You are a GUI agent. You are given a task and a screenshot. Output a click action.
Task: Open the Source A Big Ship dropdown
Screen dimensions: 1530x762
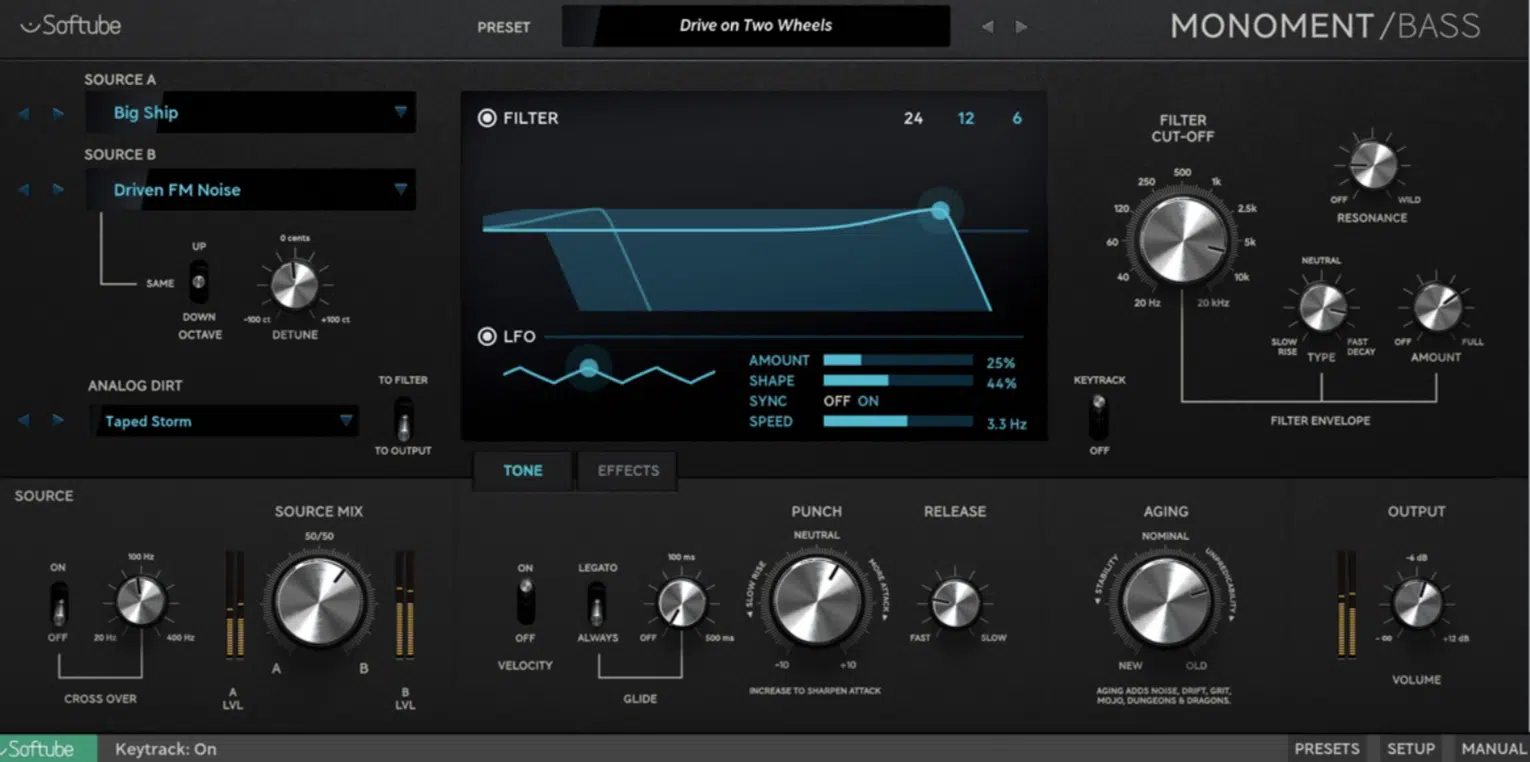pos(250,113)
